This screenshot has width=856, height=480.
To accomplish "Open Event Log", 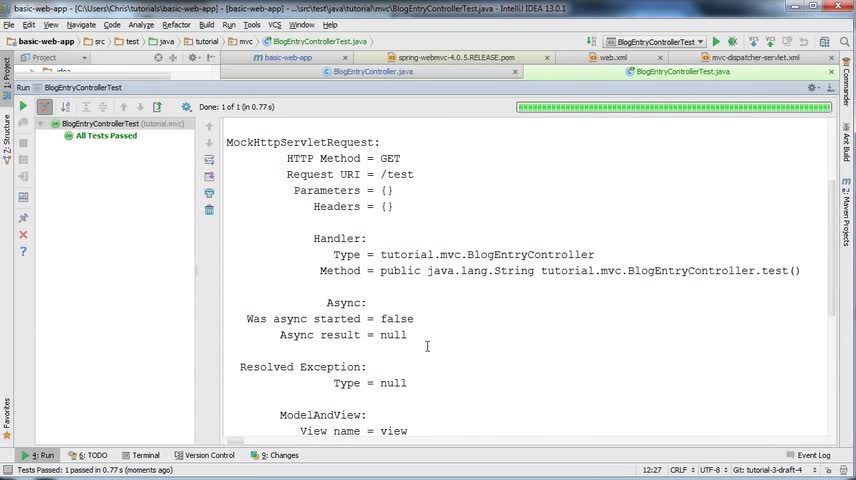I will [x=809, y=455].
